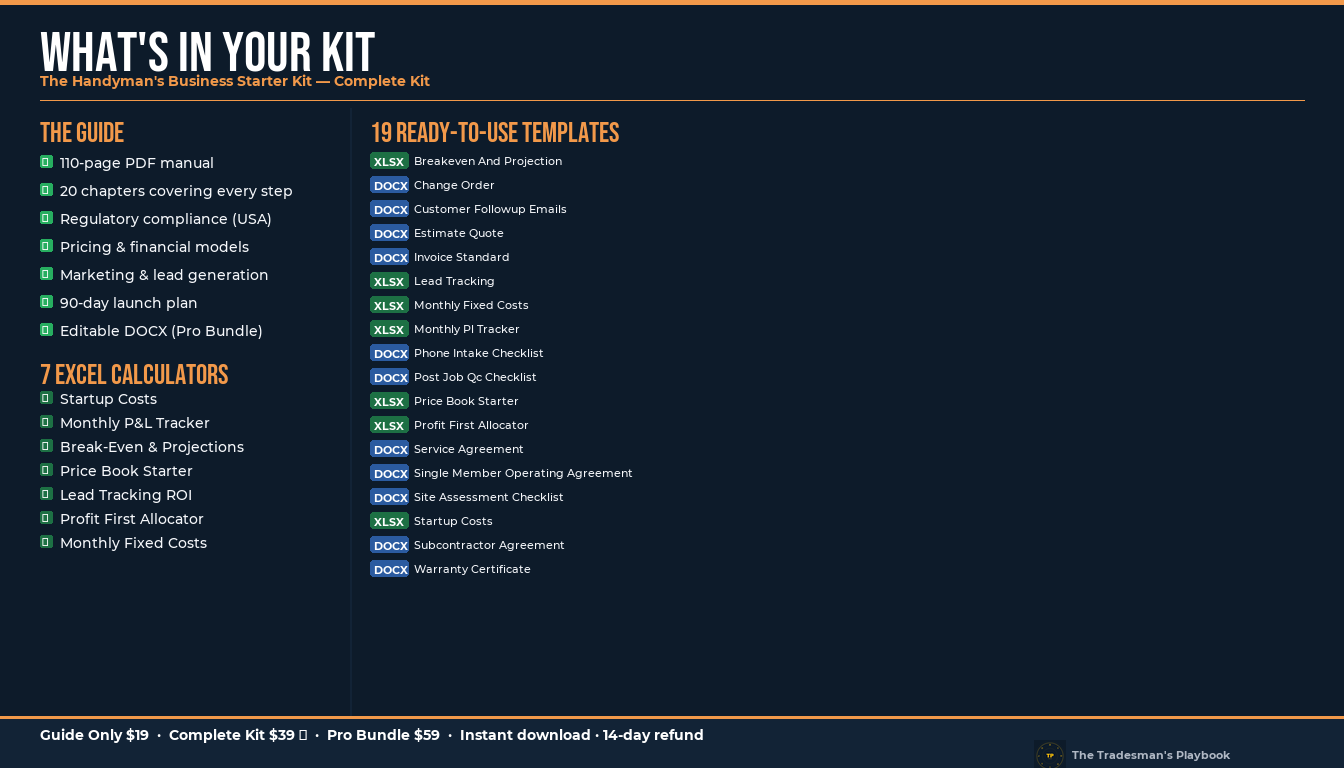The width and height of the screenshot is (1344, 768).
Task: Click the Tradesman's Playbook logo icon
Action: point(1050,755)
